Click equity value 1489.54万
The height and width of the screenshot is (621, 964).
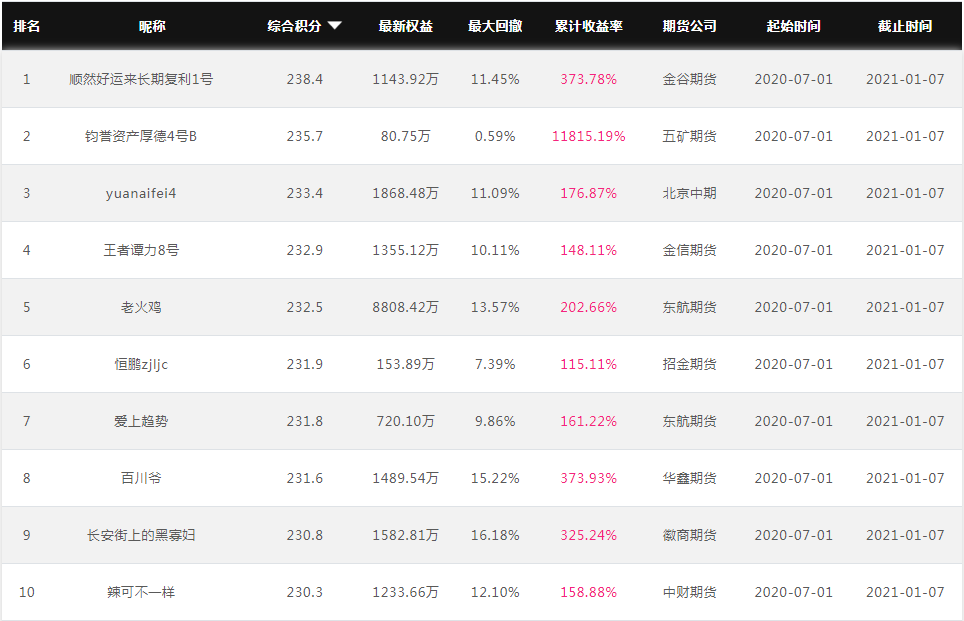[405, 478]
